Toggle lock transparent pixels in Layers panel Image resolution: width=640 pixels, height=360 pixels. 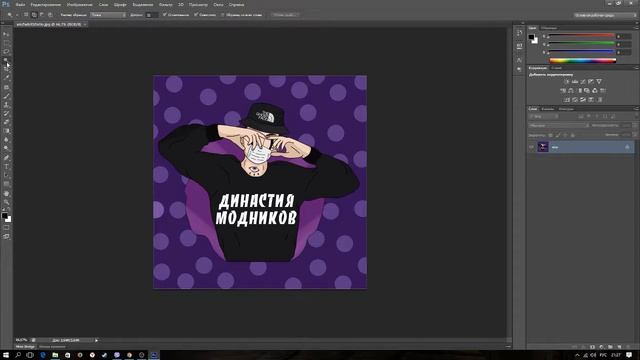tap(550, 135)
